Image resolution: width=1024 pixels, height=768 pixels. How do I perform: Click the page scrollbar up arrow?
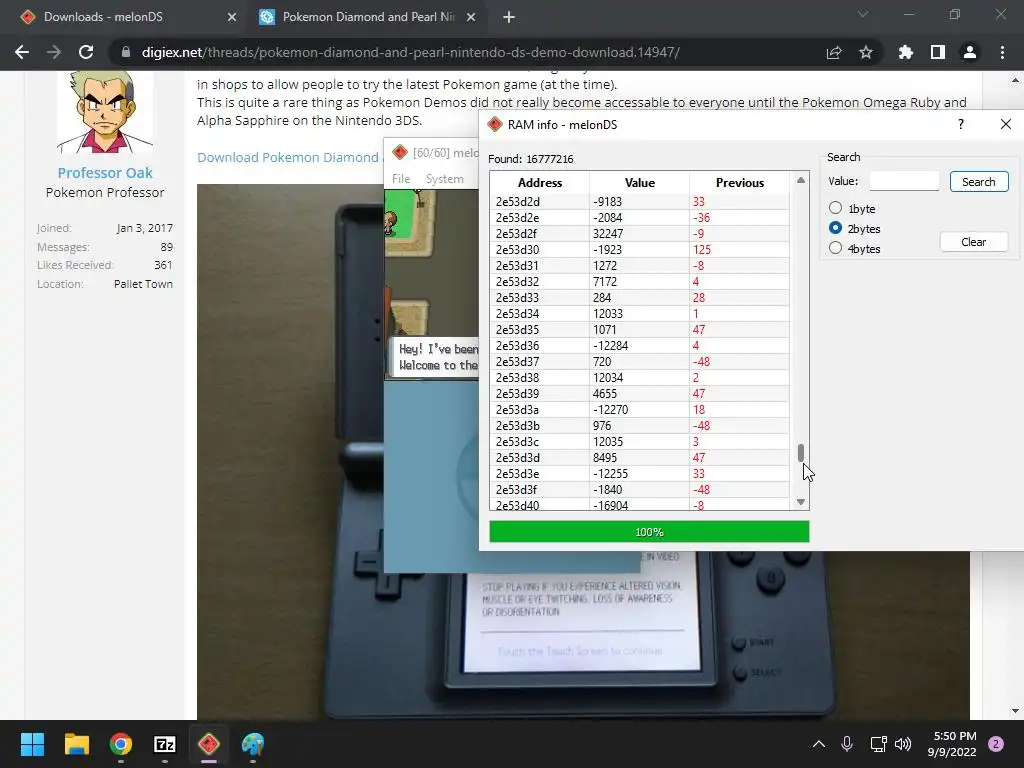(x=1015, y=81)
